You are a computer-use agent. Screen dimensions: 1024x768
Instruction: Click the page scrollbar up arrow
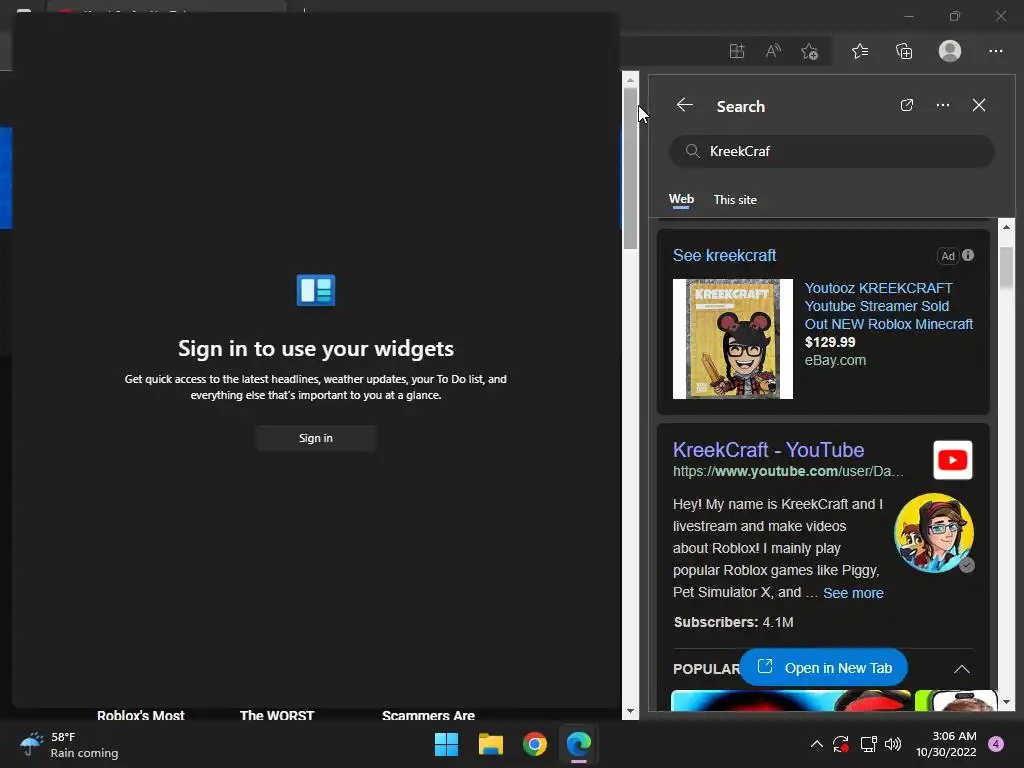(630, 80)
